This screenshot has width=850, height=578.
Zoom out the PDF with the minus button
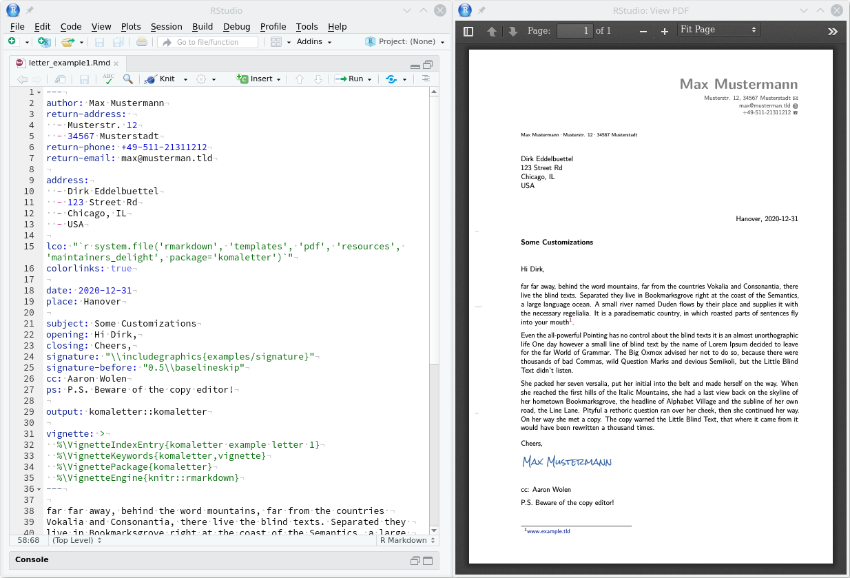pos(643,31)
